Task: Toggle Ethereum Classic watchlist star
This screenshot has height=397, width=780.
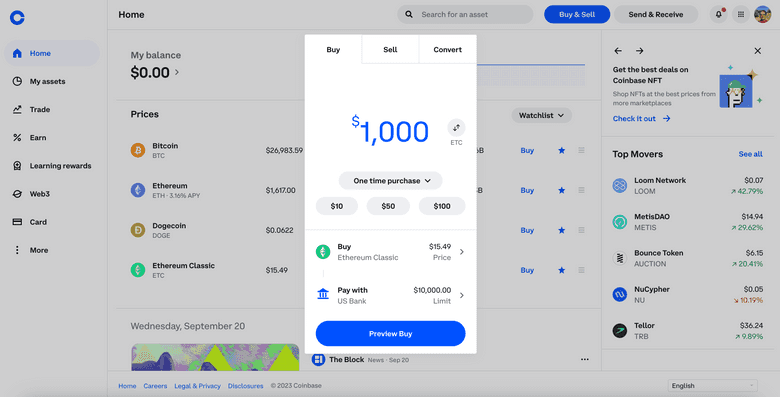Action: pyautogui.click(x=562, y=270)
